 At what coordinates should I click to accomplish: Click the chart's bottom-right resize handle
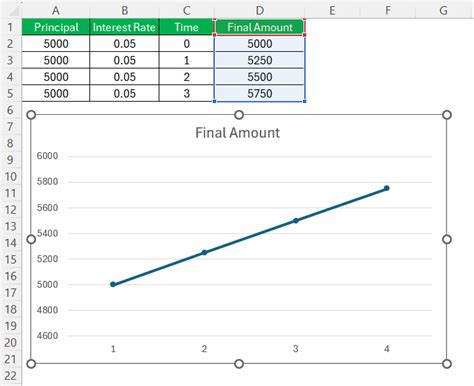(447, 364)
